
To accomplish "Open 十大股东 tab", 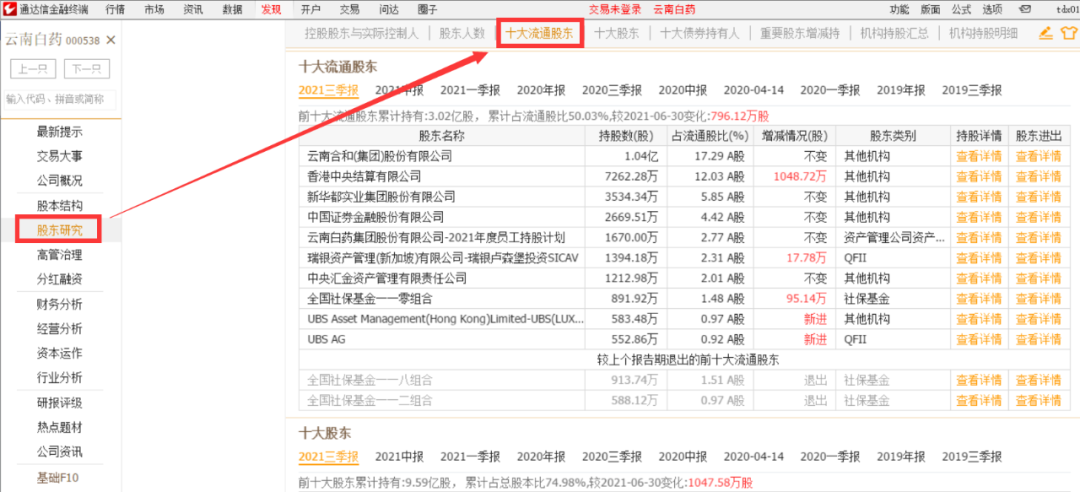I will pyautogui.click(x=616, y=33).
